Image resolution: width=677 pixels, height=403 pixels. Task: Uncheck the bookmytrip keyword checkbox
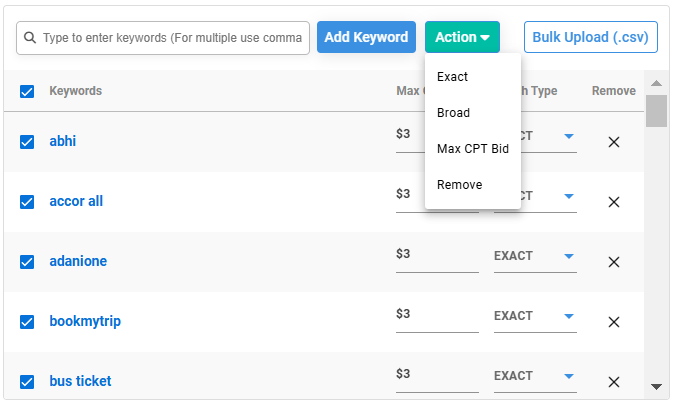click(x=27, y=322)
